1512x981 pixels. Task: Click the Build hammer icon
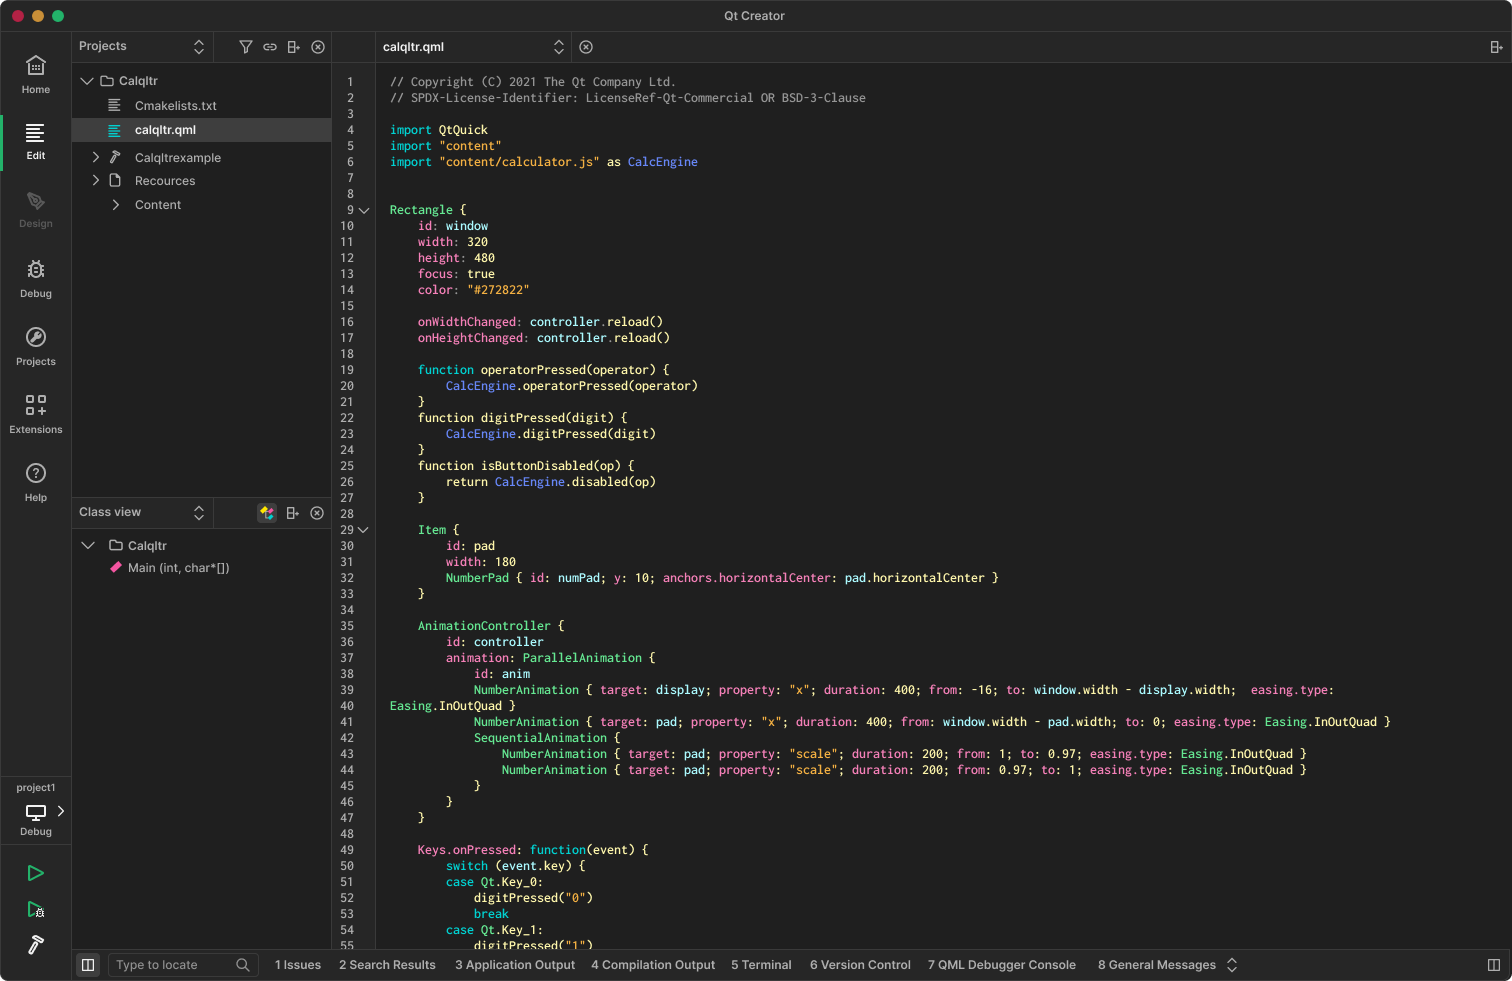[36, 945]
